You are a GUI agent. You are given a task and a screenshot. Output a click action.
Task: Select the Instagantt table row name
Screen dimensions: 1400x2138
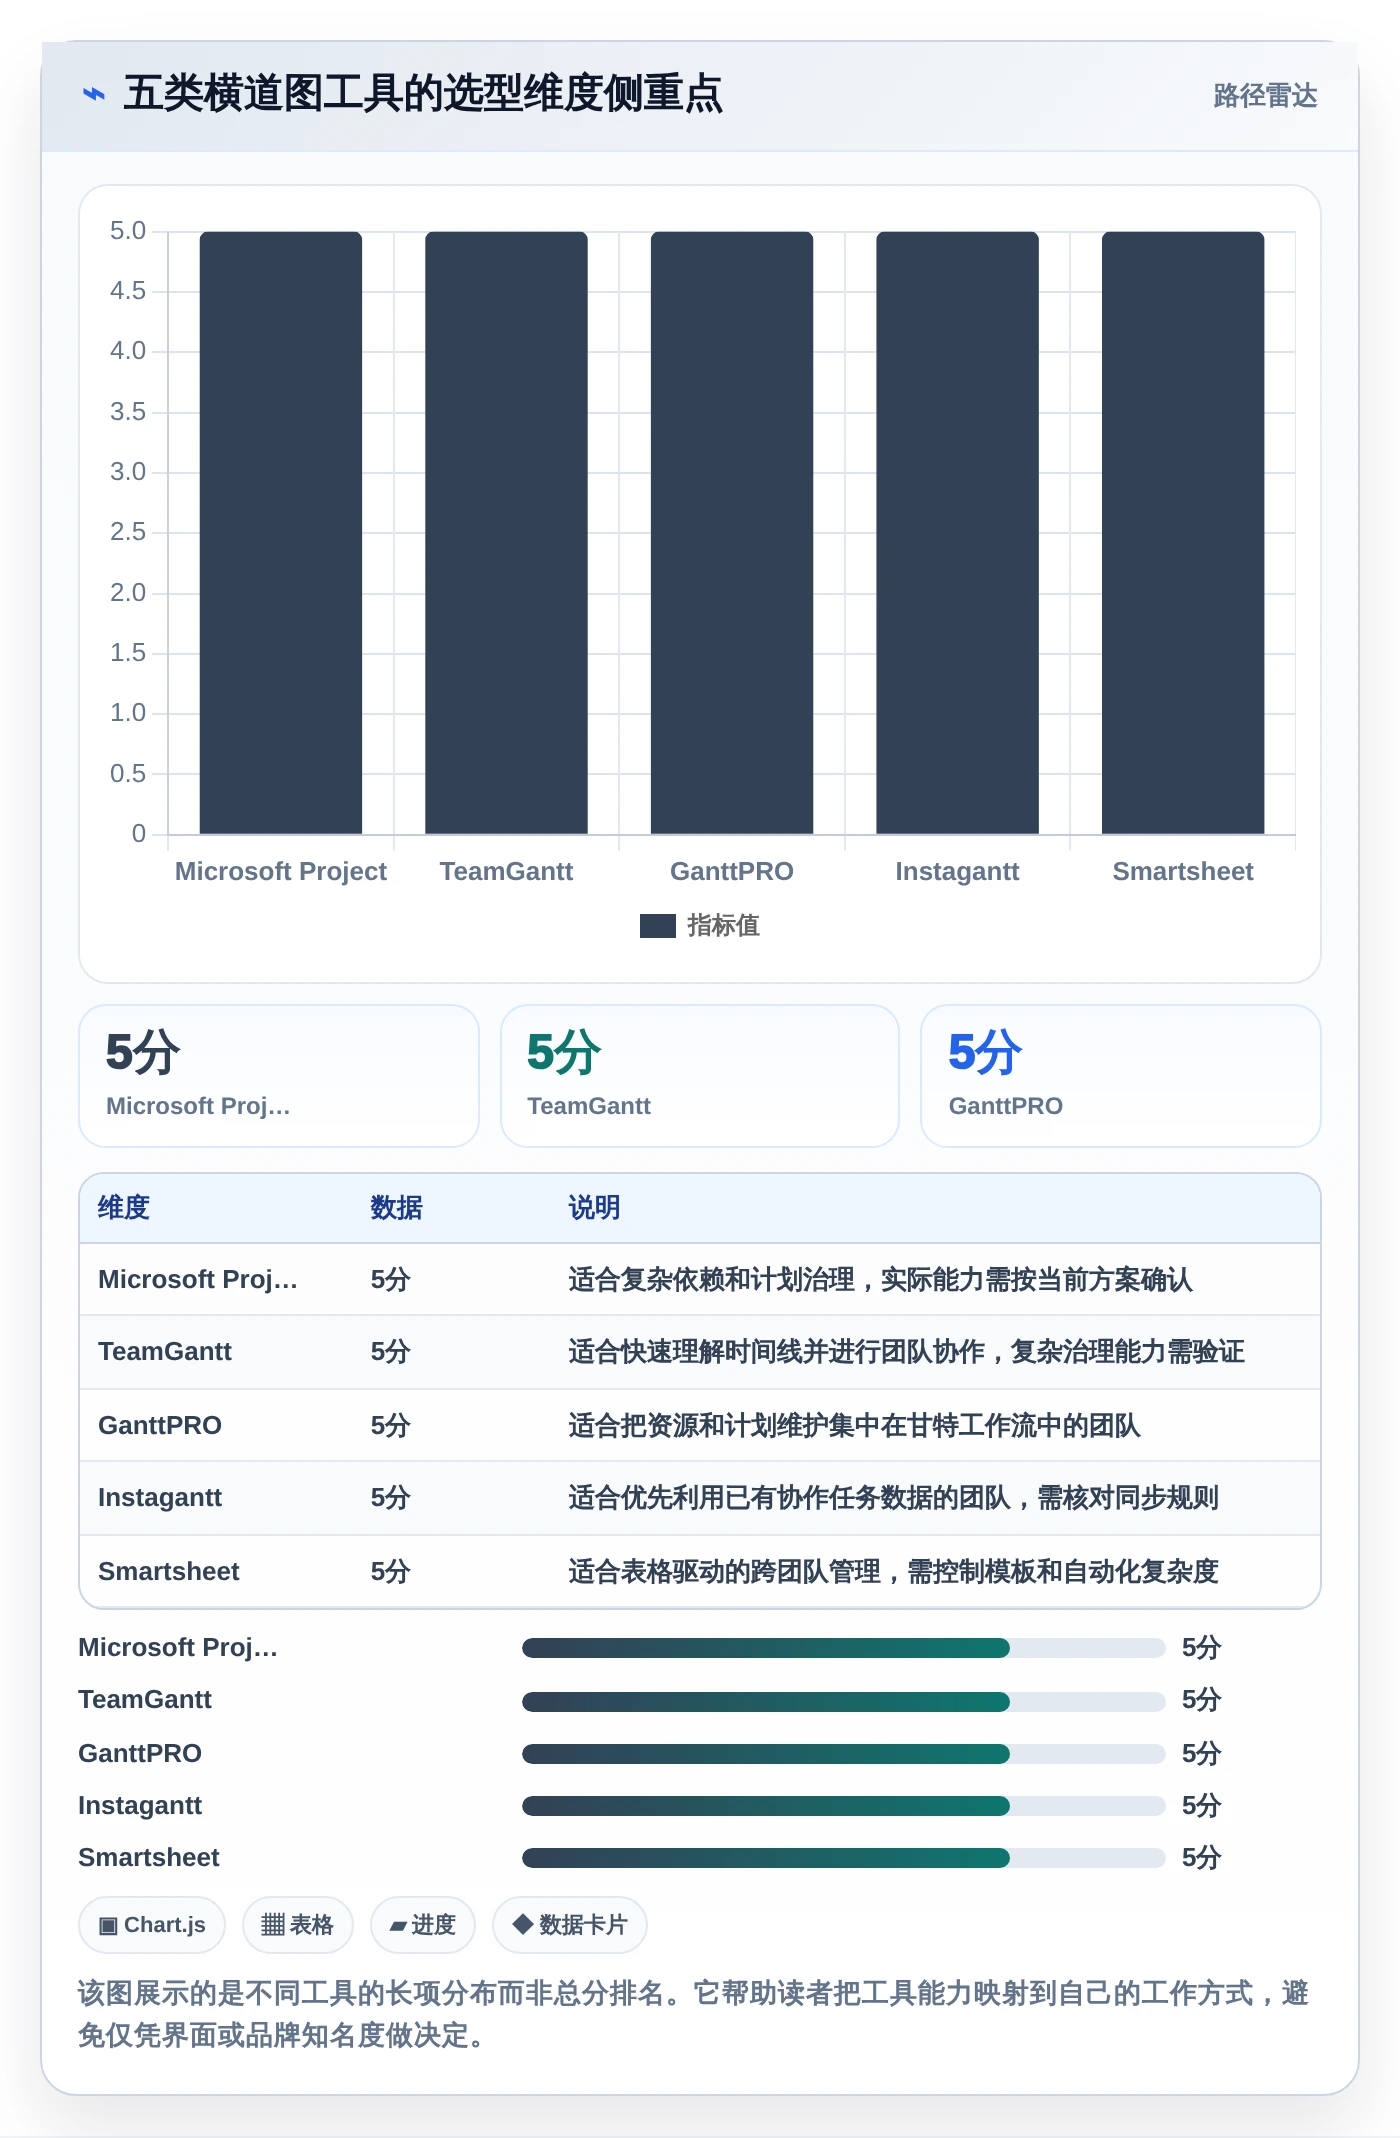pyautogui.click(x=160, y=1497)
